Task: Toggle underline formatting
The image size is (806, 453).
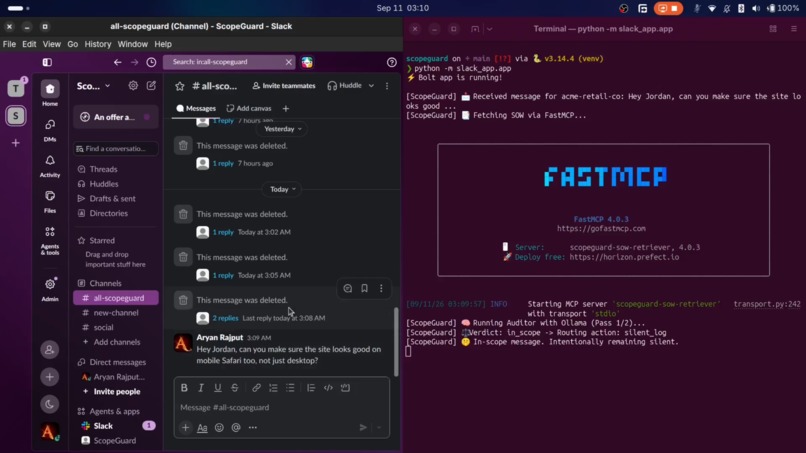Action: click(218, 388)
